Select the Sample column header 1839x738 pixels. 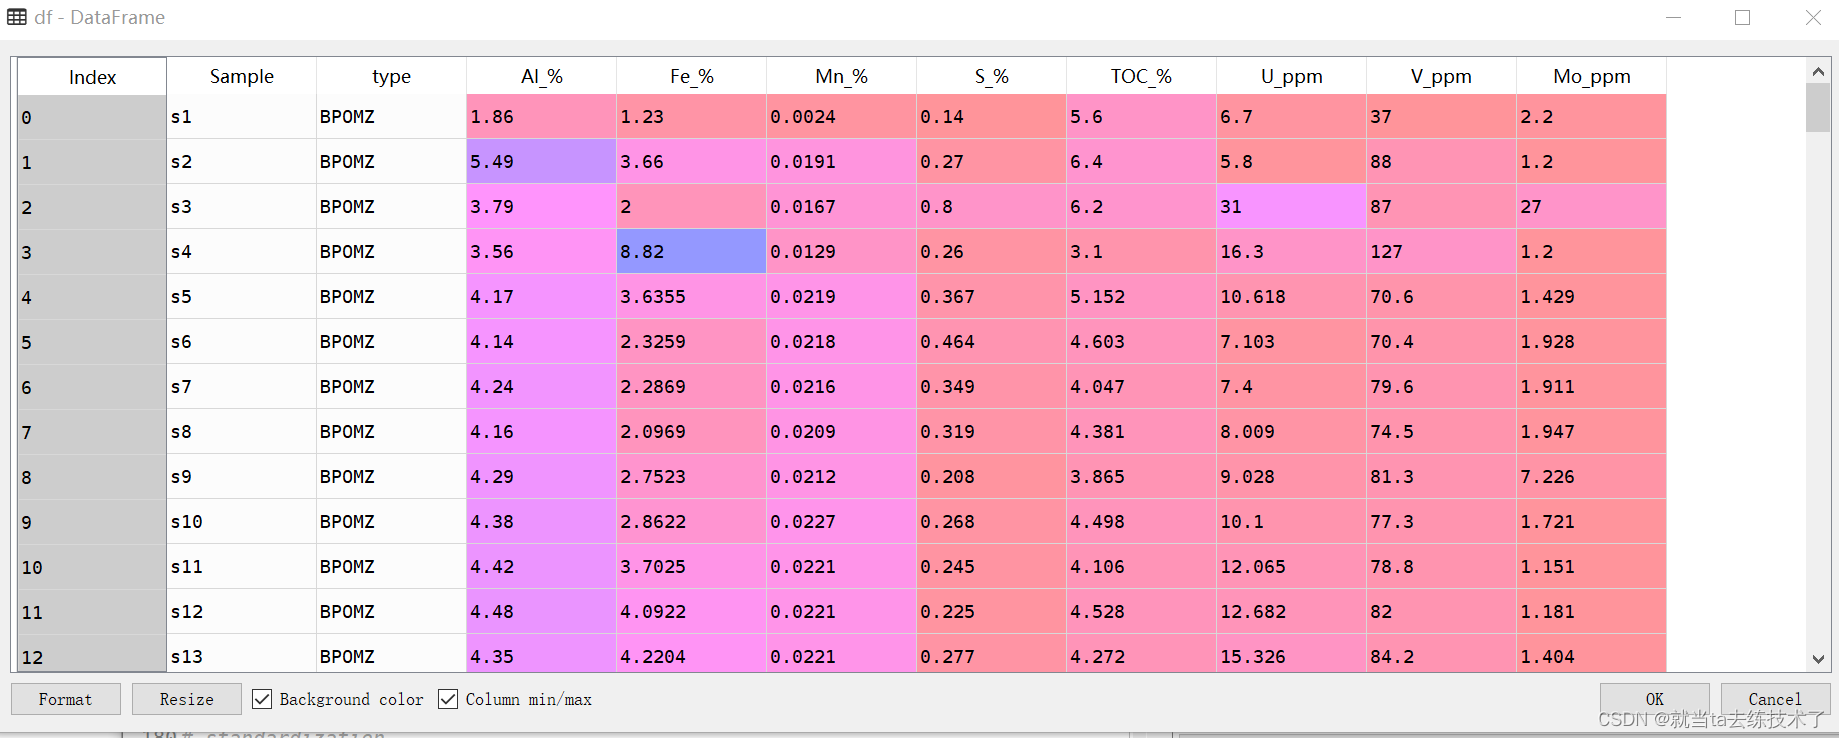(x=242, y=76)
